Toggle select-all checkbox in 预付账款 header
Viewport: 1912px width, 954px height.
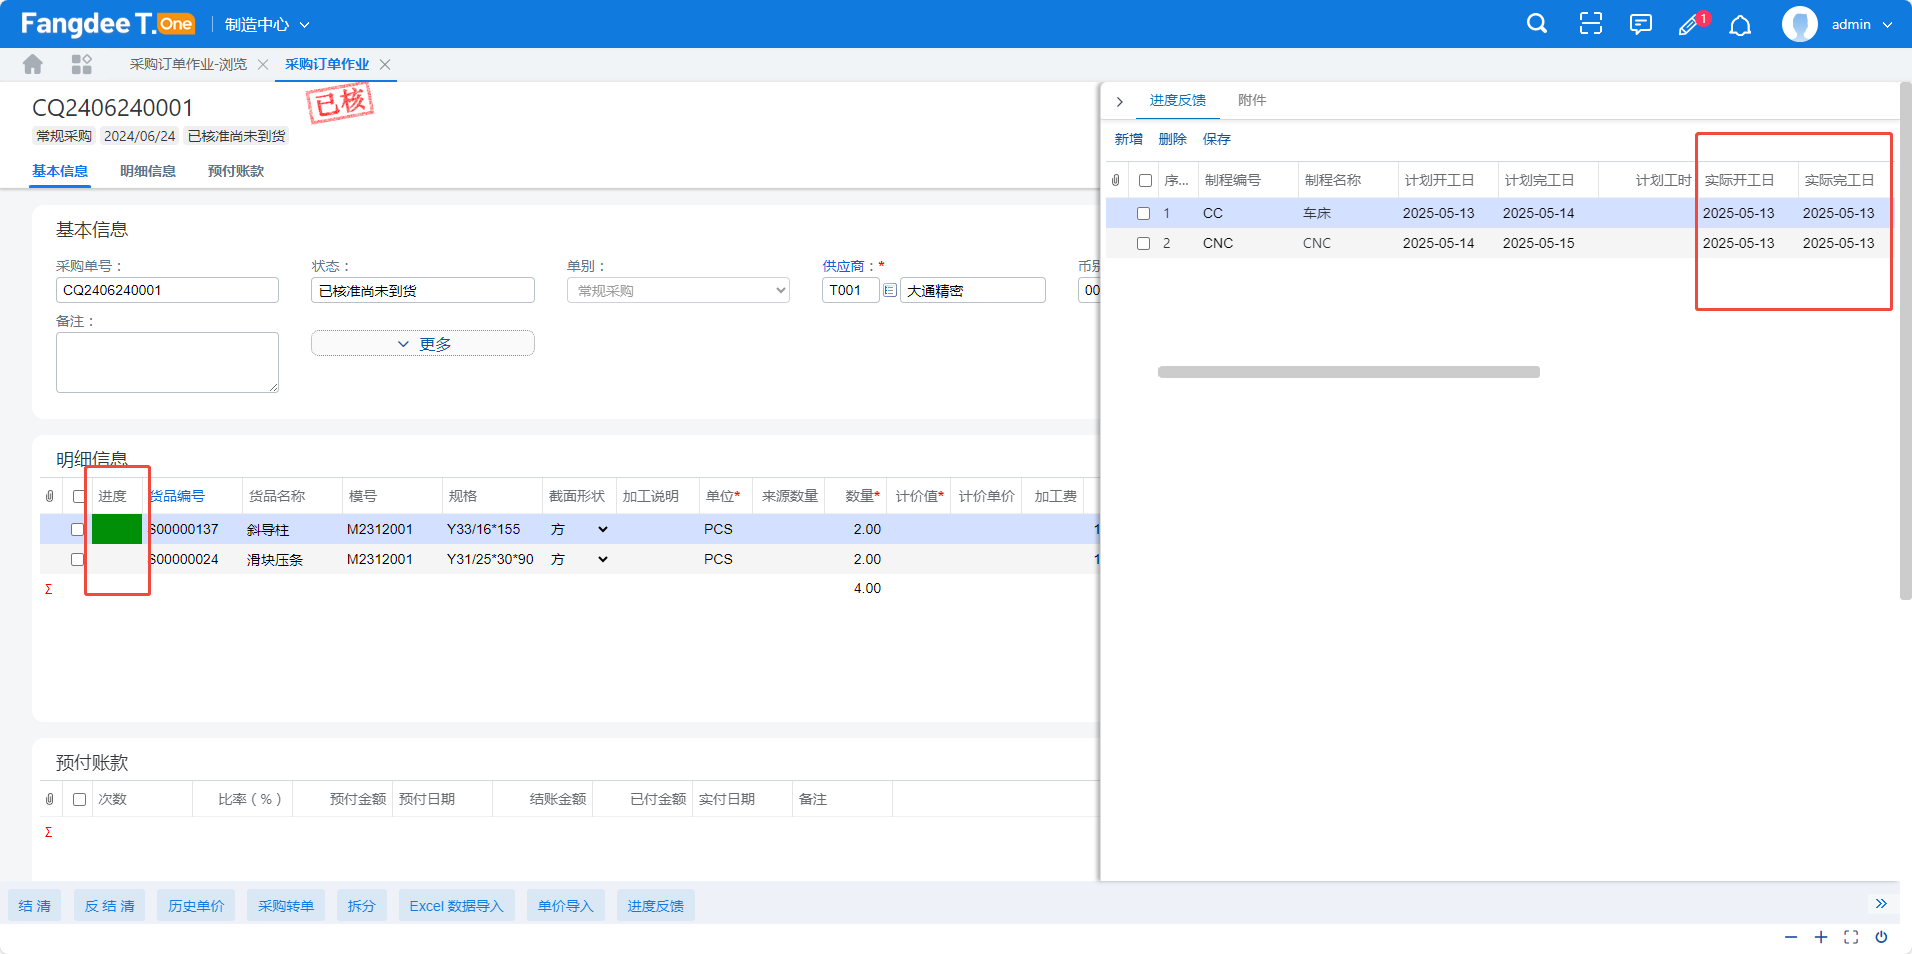80,799
